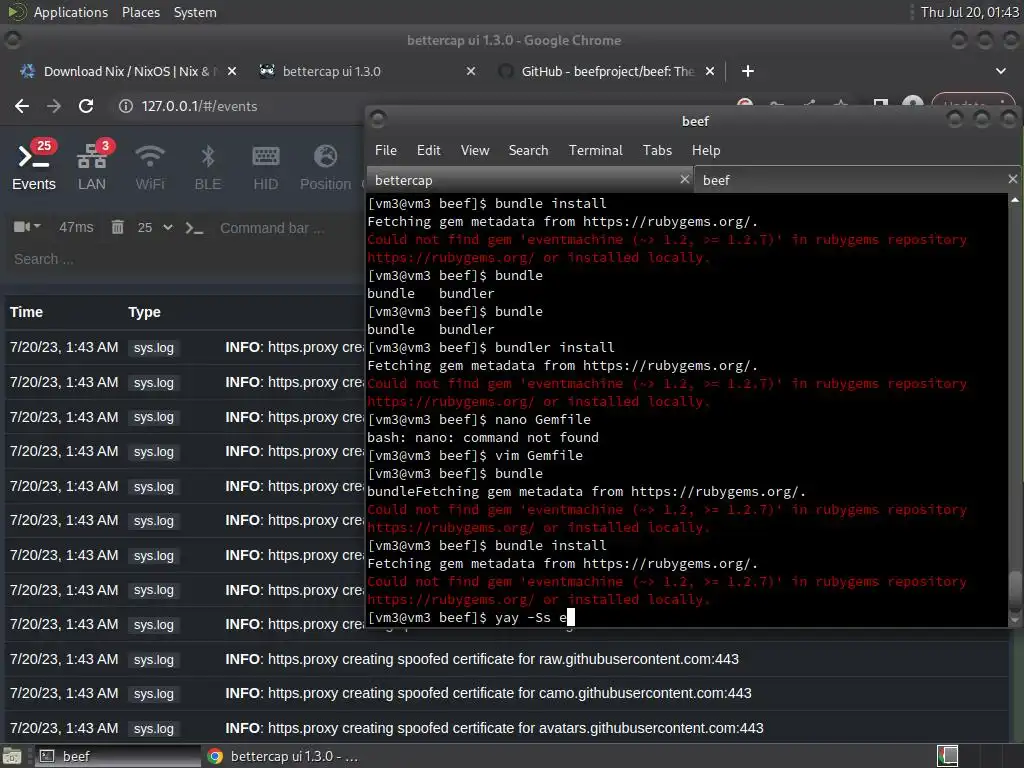The height and width of the screenshot is (768, 1024).
Task: Go forward in Chrome
Action: [x=54, y=106]
